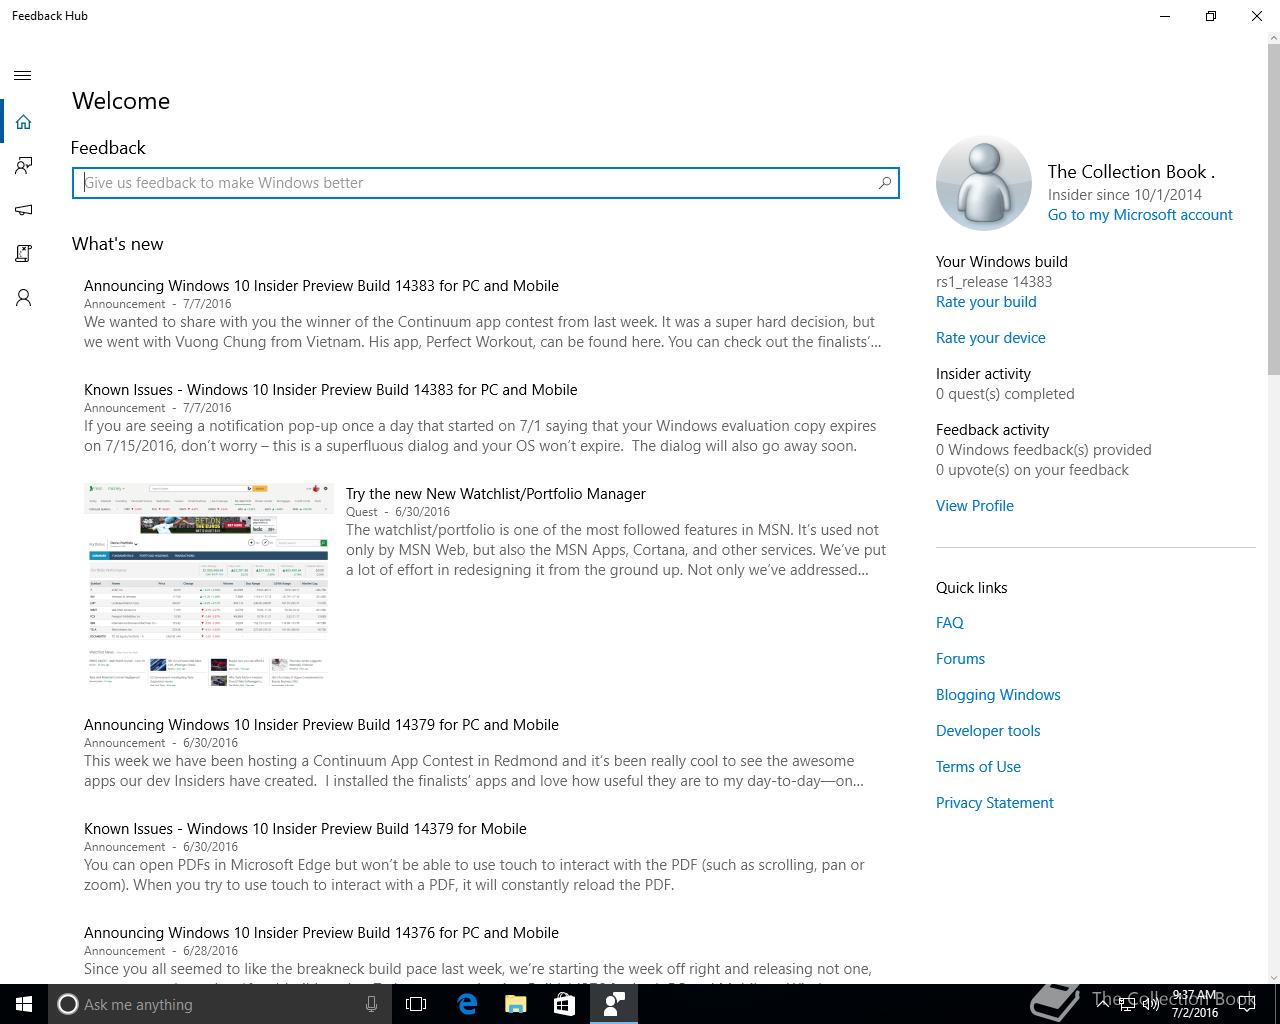Click the scrollbar down arrow
Screen dimensions: 1280x1024
tap(1273, 977)
